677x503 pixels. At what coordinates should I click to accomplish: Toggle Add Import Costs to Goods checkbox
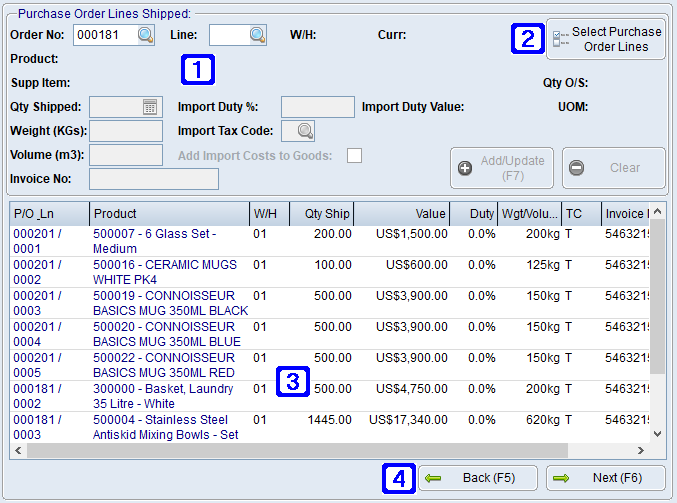(354, 155)
